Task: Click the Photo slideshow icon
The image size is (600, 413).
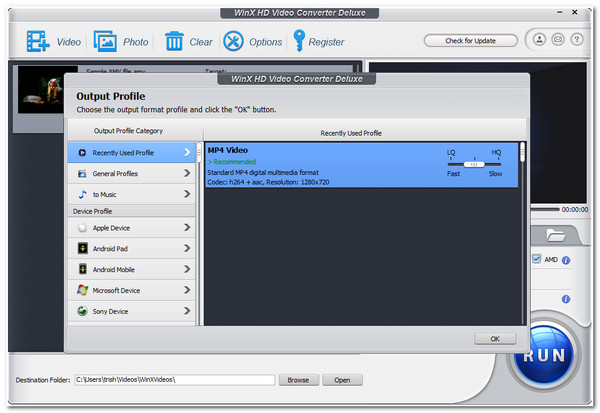Action: tap(105, 41)
